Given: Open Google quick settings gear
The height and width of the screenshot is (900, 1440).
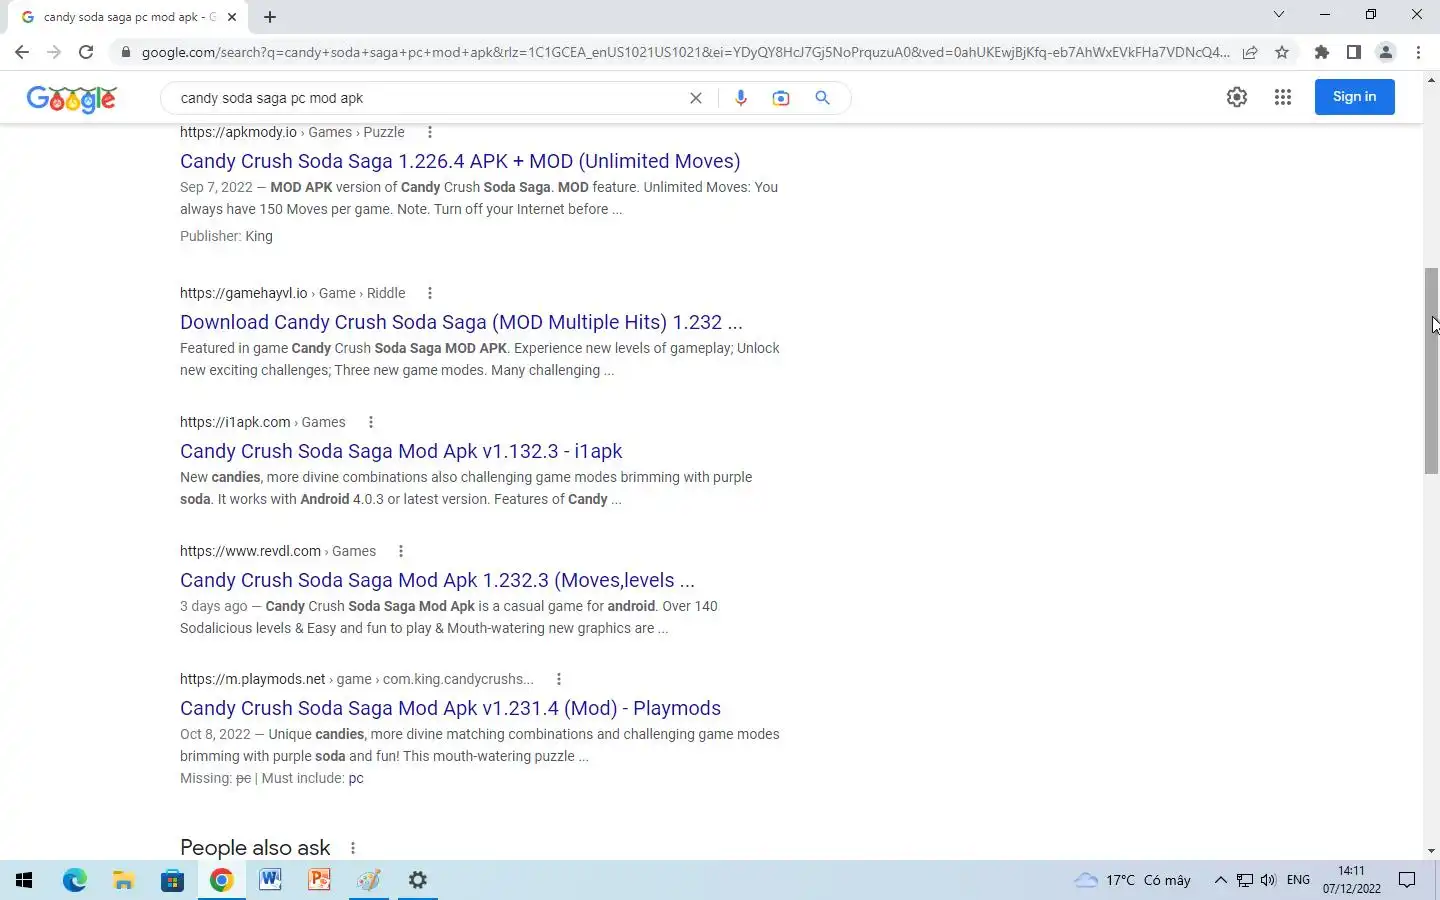Looking at the screenshot, I should pos(1237,97).
